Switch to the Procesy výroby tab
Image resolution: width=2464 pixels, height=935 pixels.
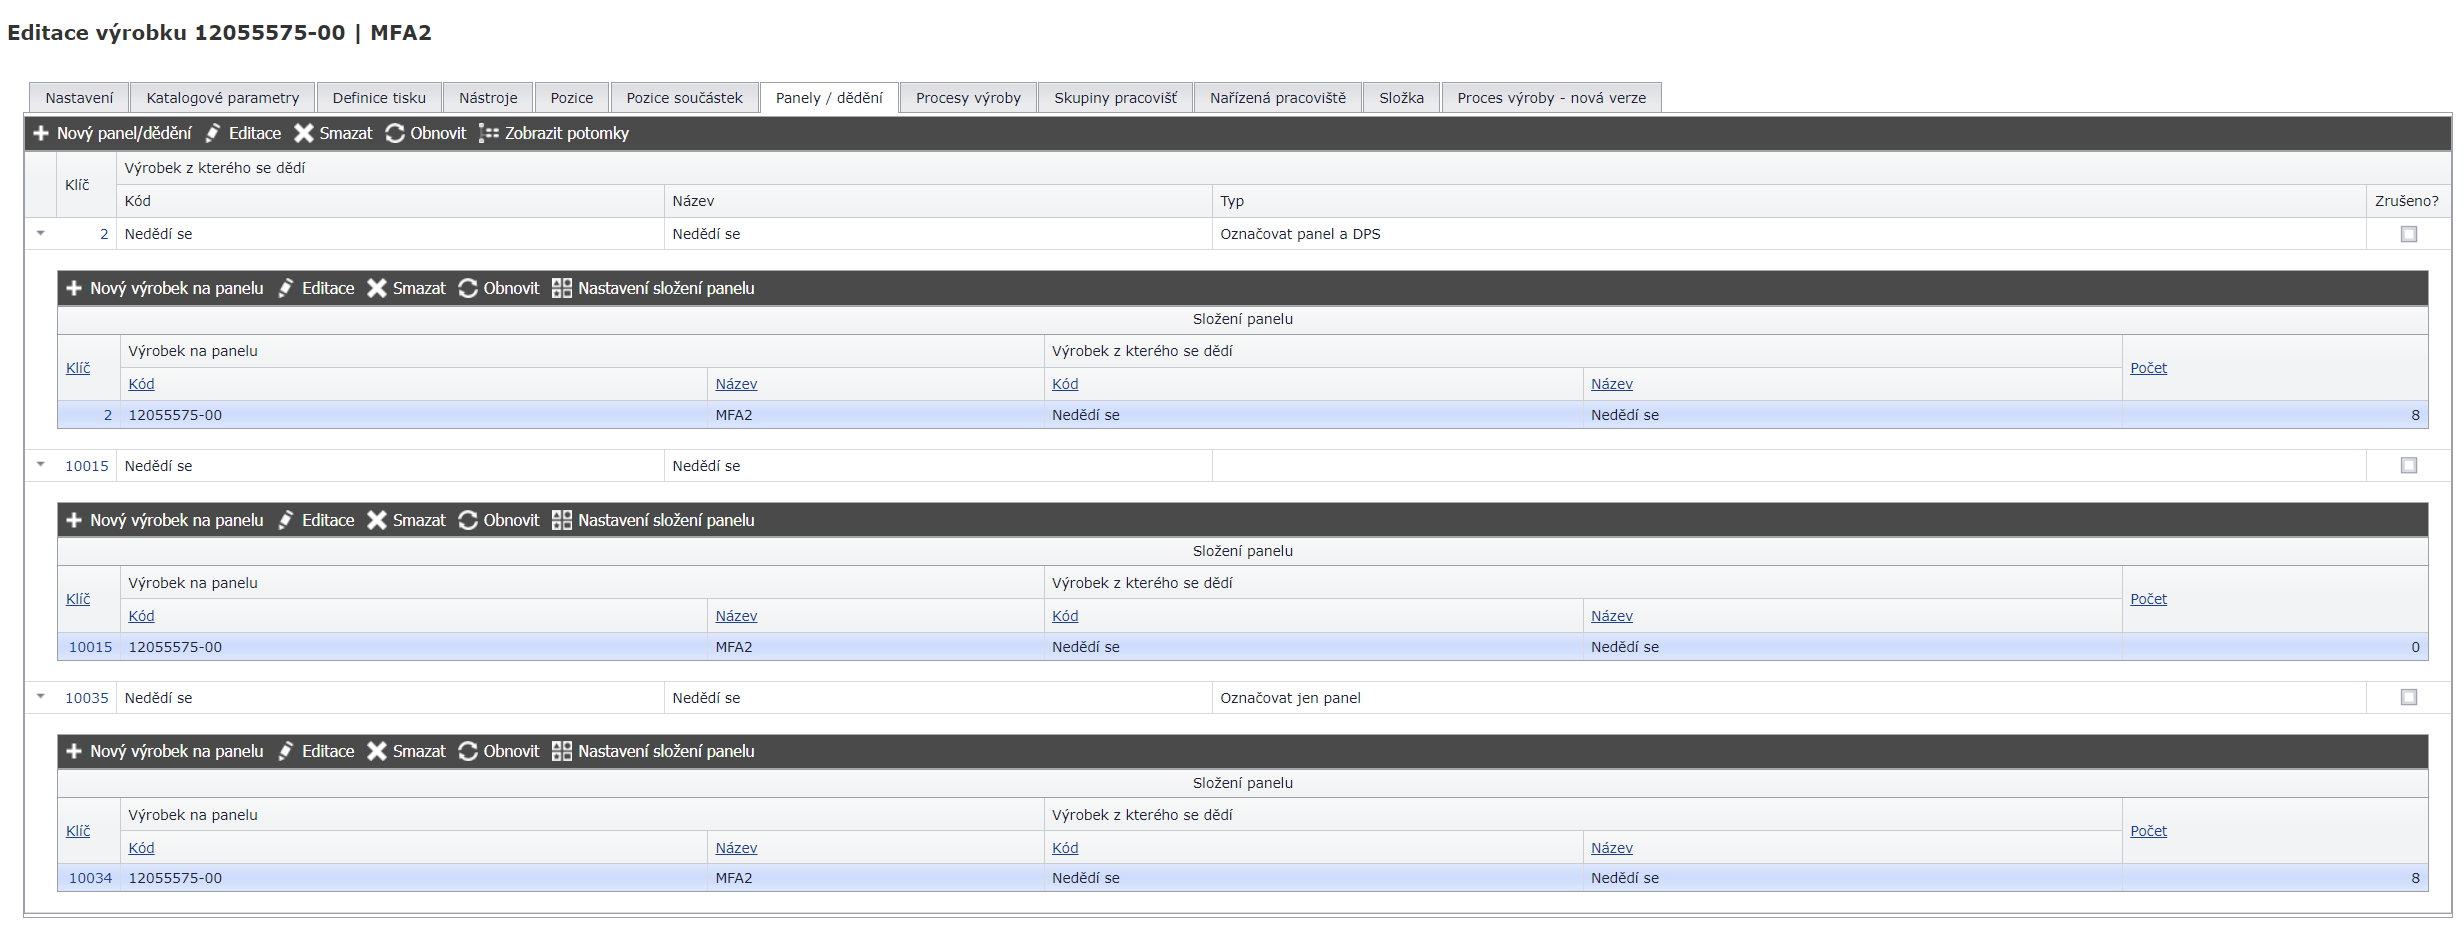(967, 98)
